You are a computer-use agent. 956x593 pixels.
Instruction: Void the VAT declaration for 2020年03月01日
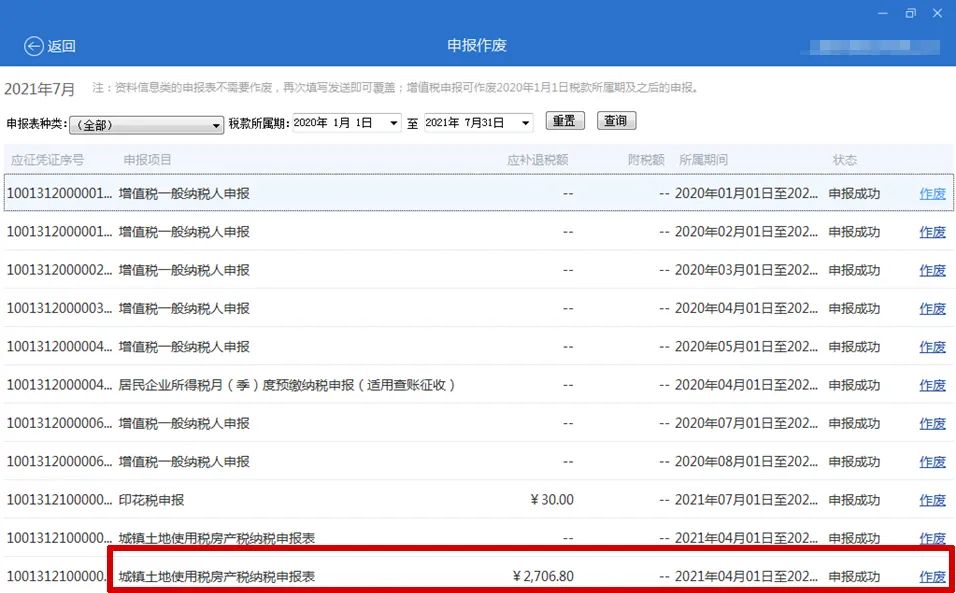click(x=932, y=271)
